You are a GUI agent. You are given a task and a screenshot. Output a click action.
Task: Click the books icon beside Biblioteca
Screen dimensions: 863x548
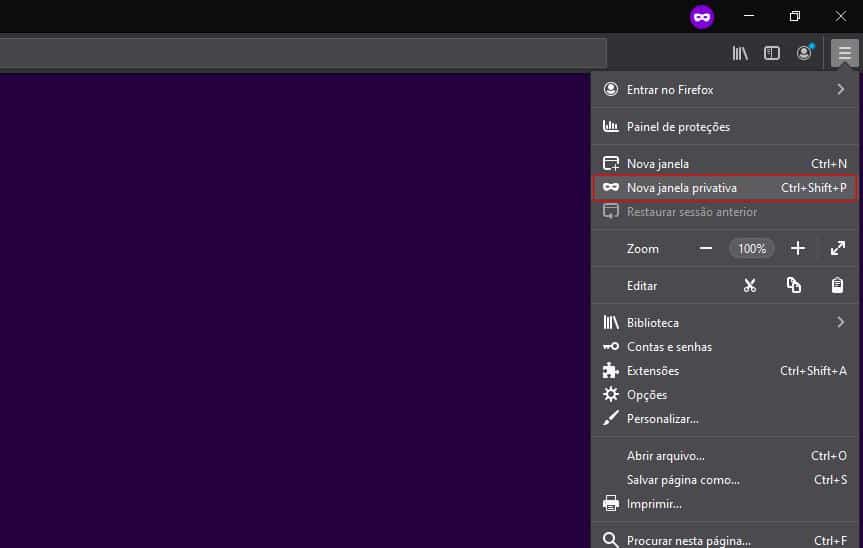pos(610,322)
